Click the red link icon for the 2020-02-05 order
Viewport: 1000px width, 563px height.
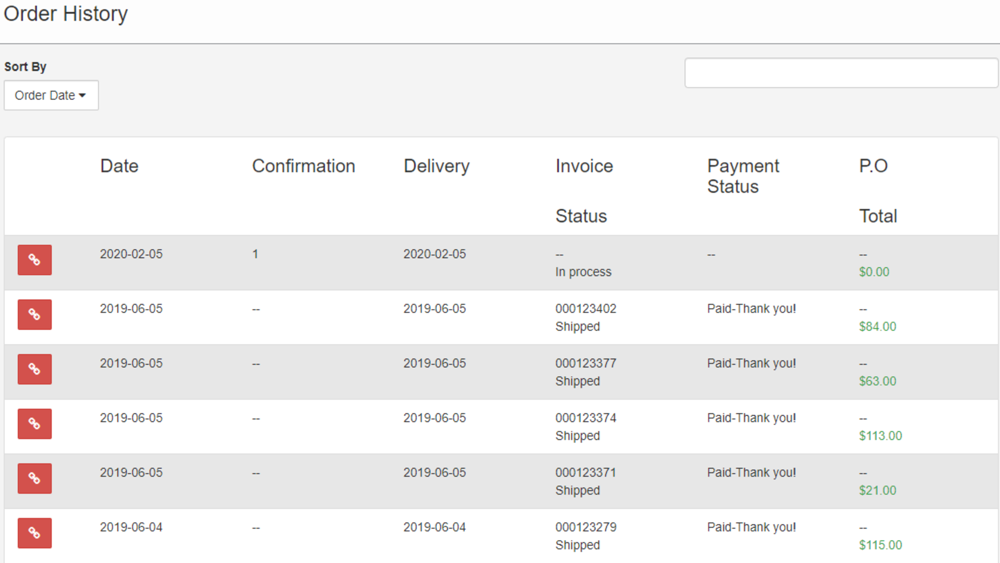[34, 260]
